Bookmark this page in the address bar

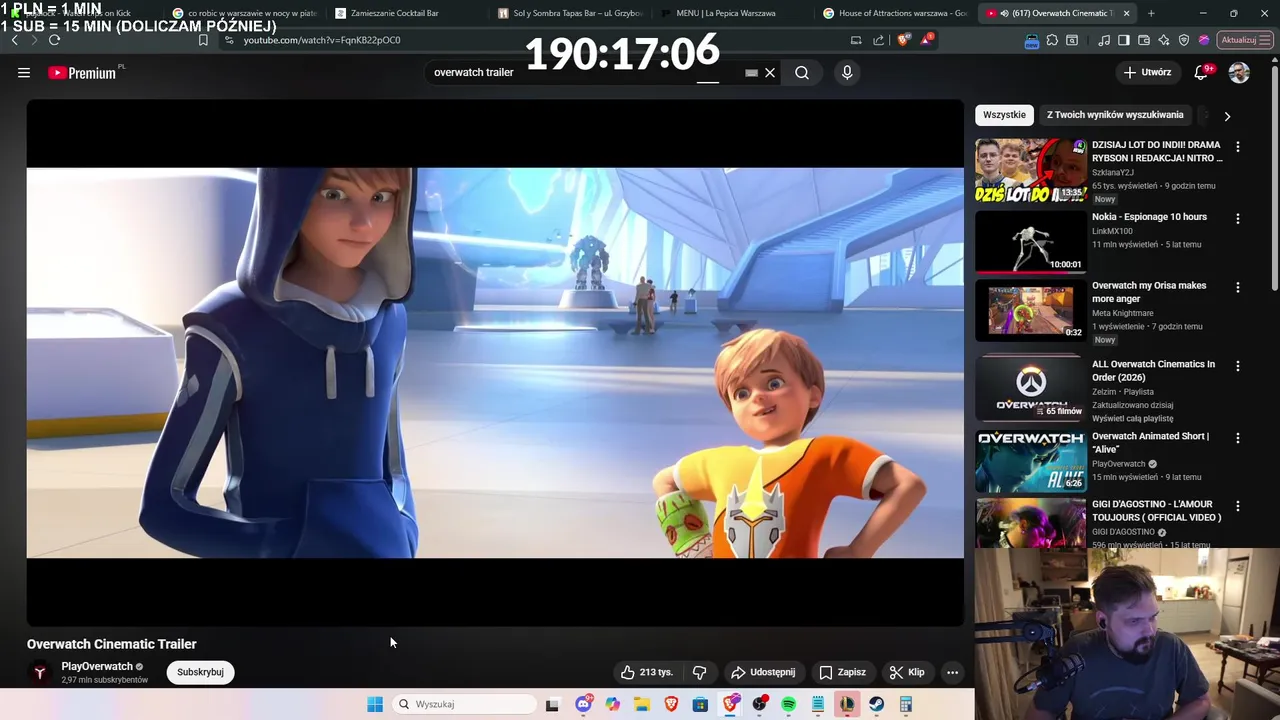(x=203, y=40)
